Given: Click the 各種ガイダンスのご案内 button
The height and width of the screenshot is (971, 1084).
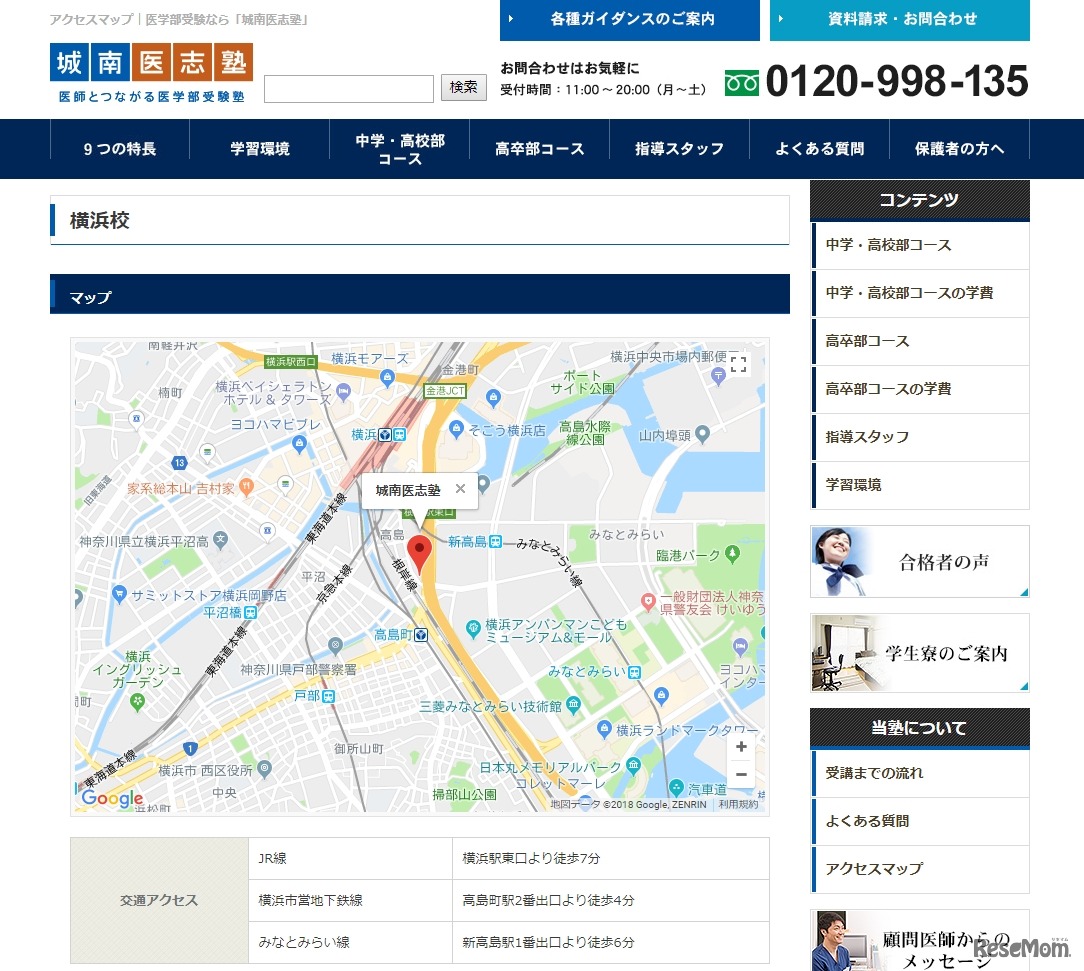Looking at the screenshot, I should pyautogui.click(x=630, y=19).
